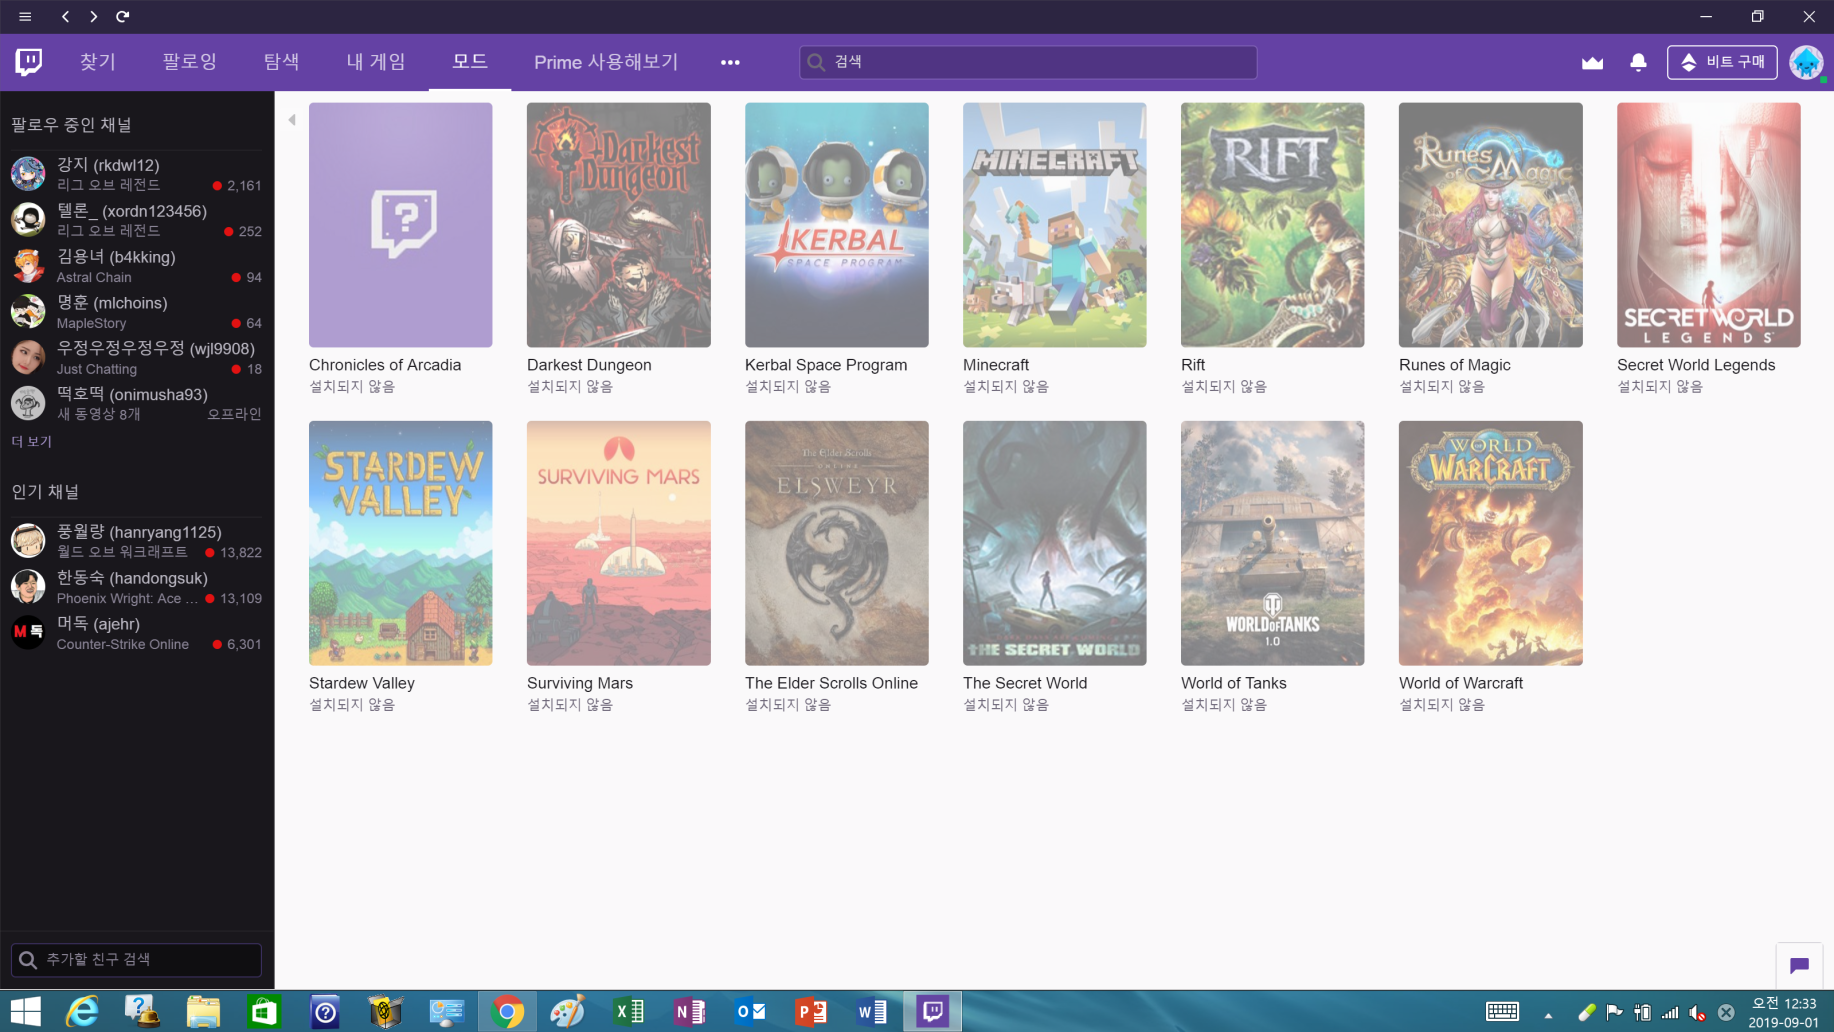Open Outlook from taskbar
The image size is (1834, 1032).
(x=751, y=1012)
